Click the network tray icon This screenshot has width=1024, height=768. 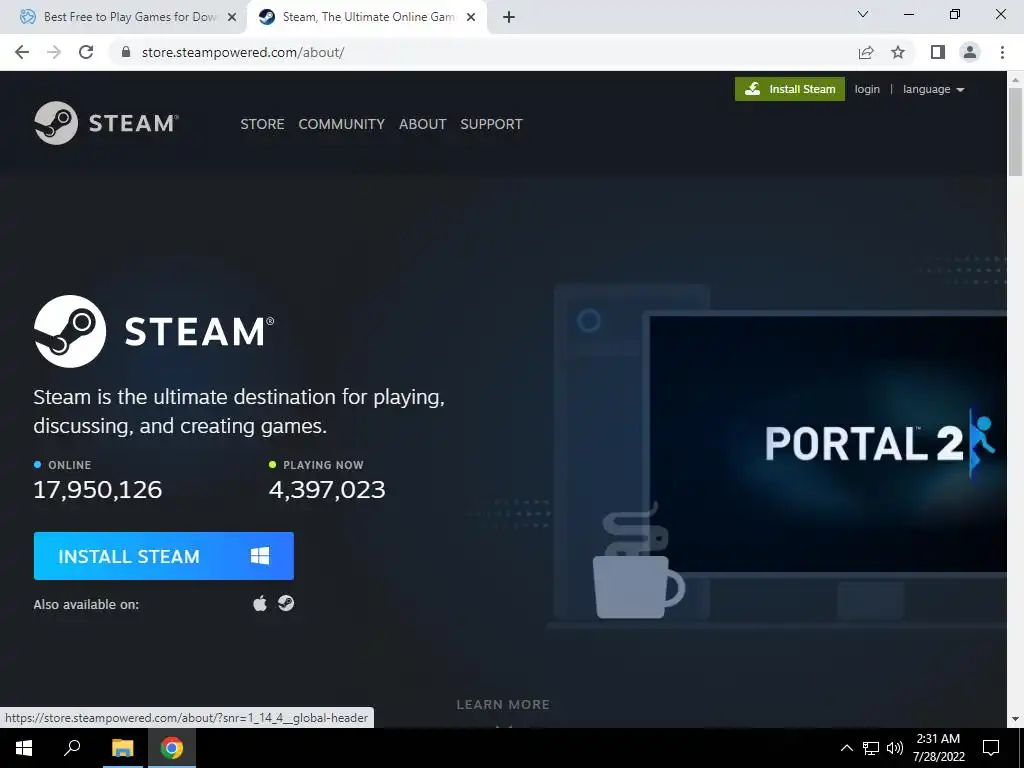pyautogui.click(x=871, y=748)
